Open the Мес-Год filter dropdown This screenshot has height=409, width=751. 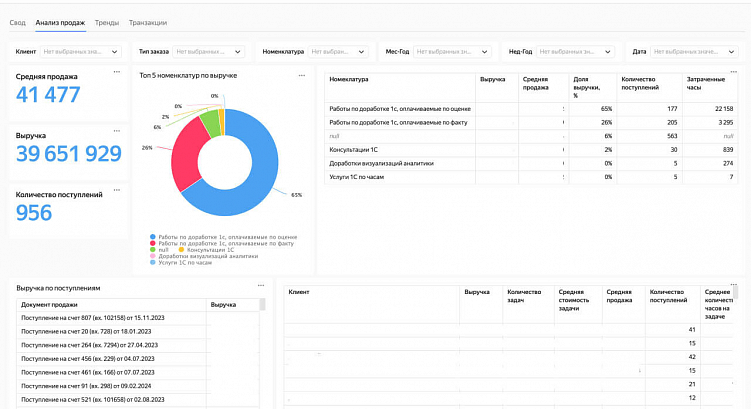452,52
